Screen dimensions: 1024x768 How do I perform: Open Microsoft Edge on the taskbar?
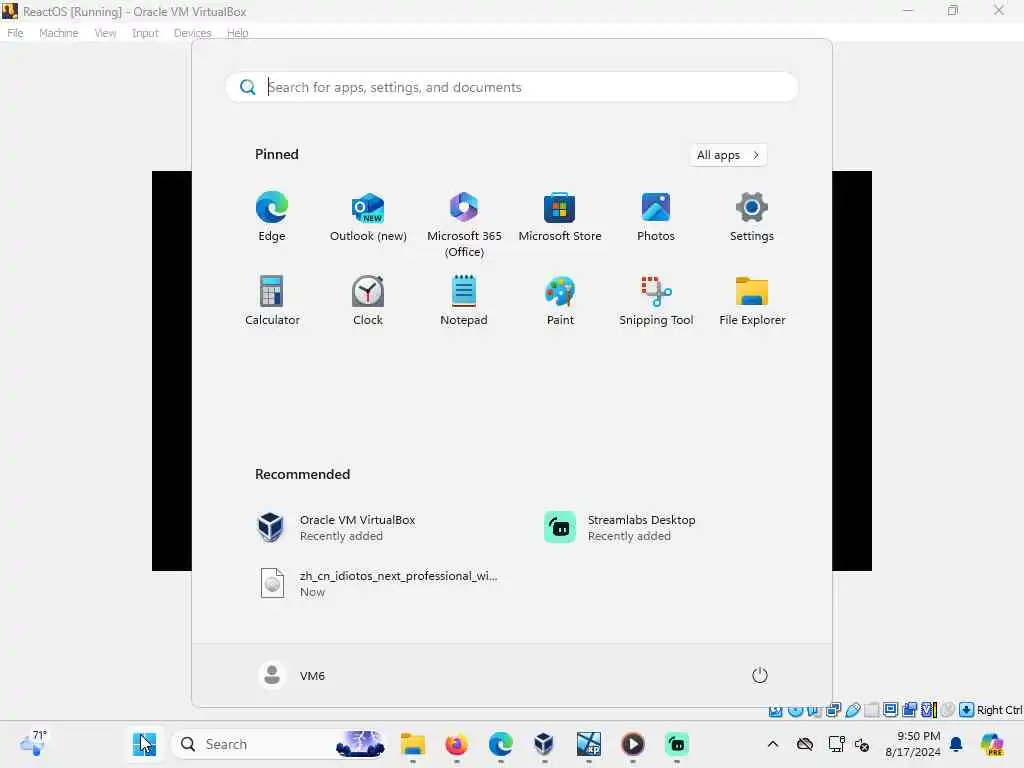coord(501,744)
